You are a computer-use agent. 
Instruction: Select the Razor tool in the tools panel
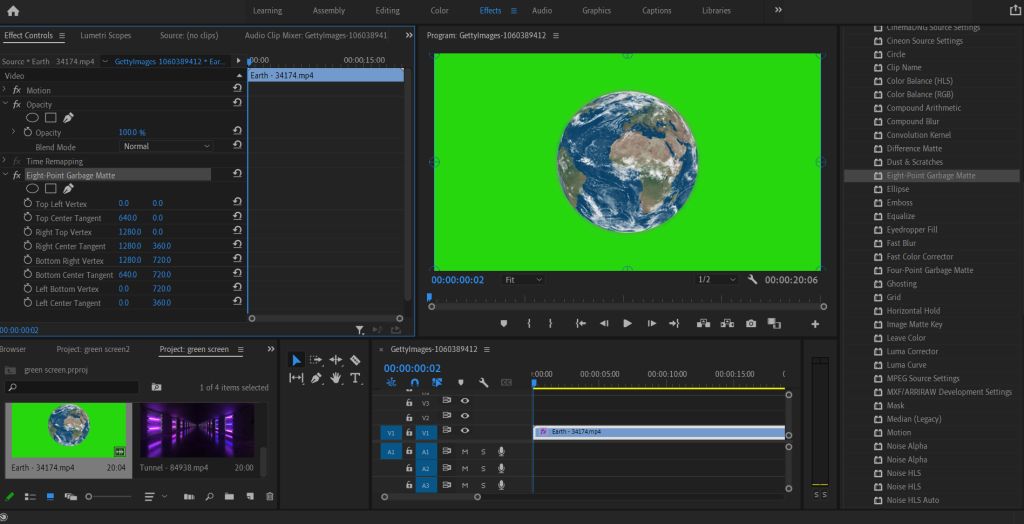click(x=355, y=360)
